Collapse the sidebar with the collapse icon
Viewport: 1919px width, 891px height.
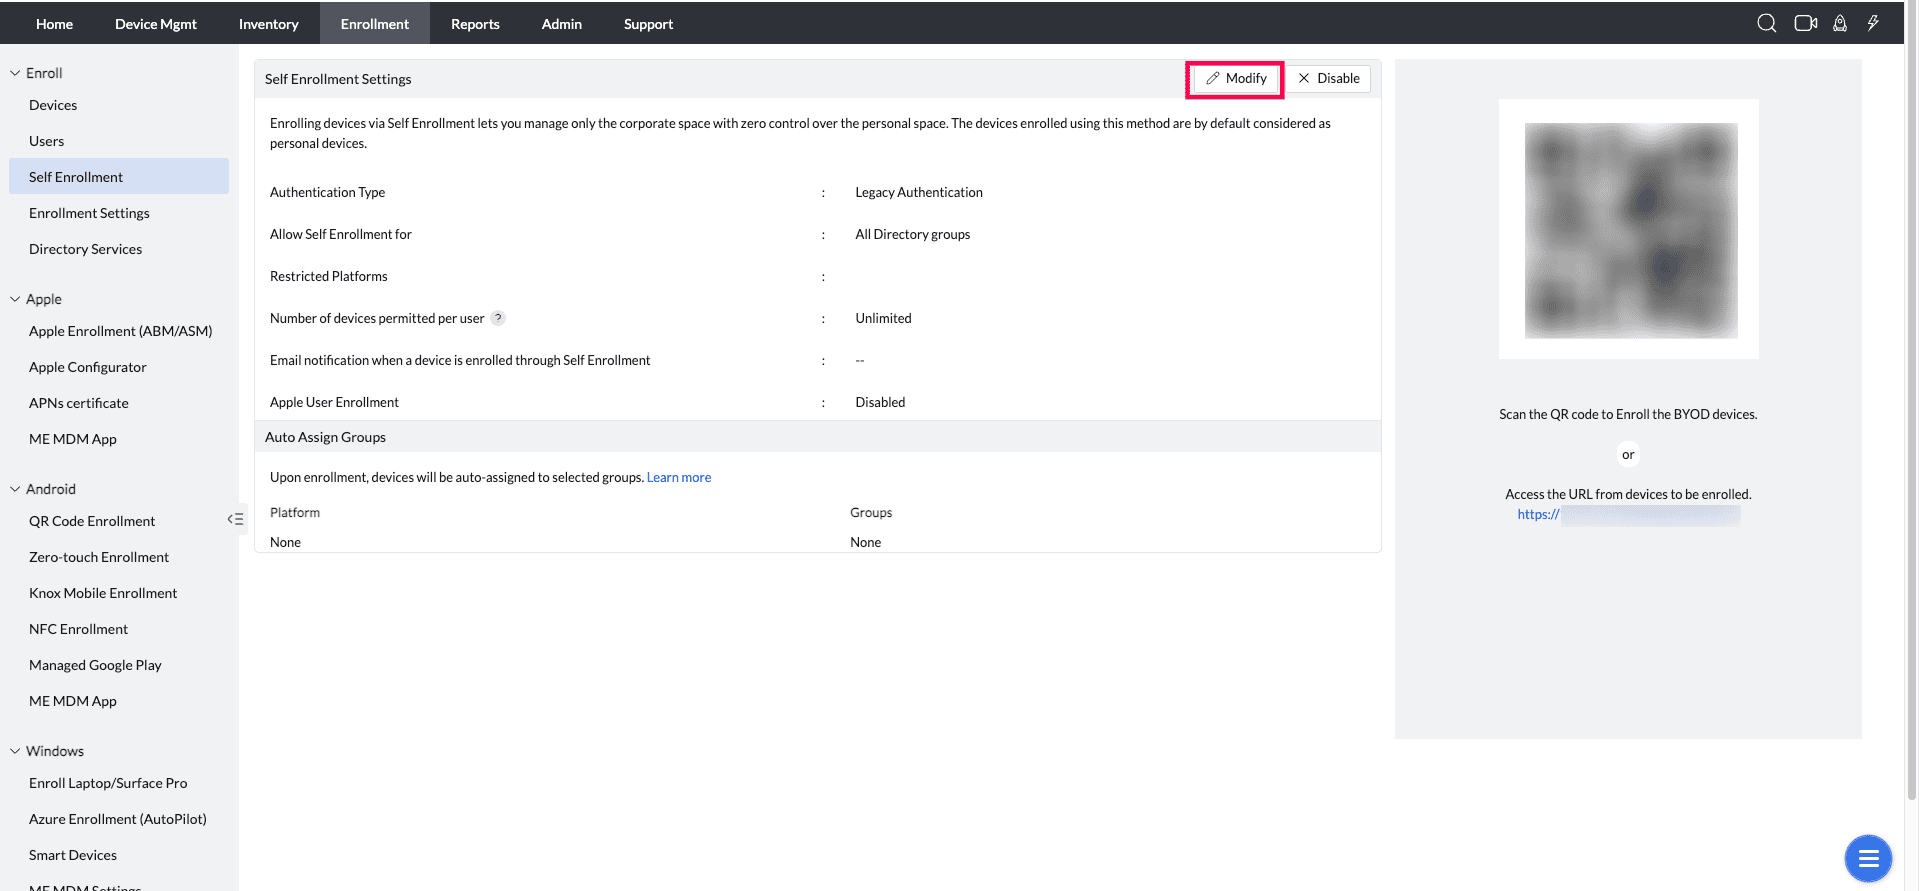235,519
